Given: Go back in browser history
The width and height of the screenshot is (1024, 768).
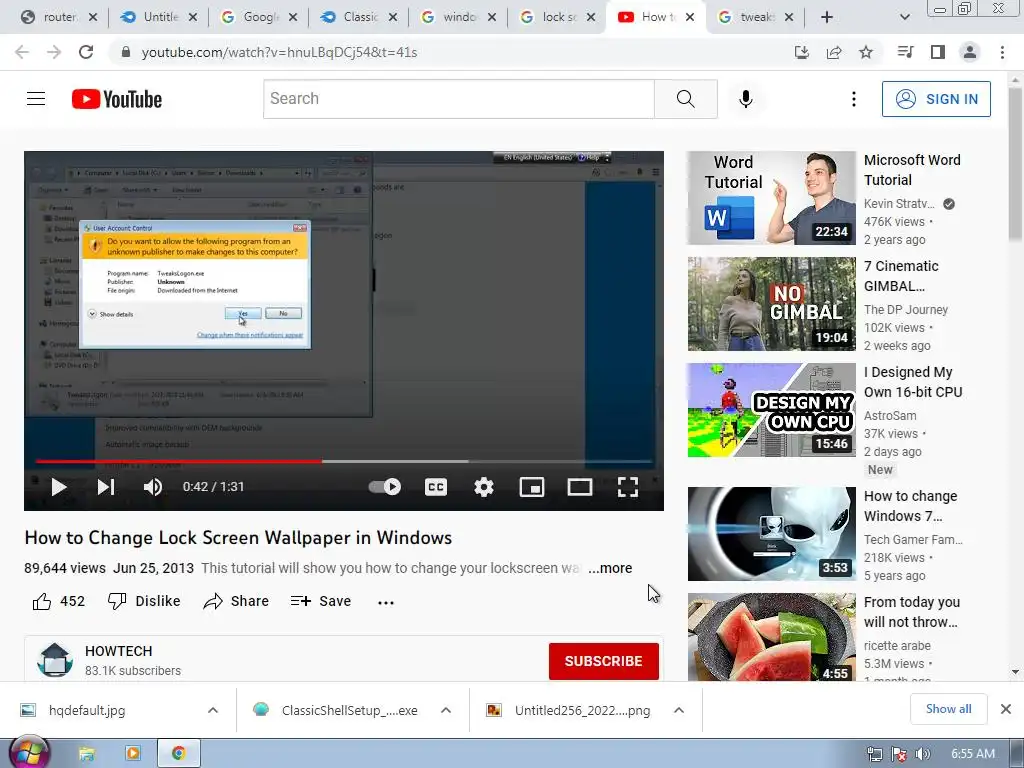Looking at the screenshot, I should 22,52.
